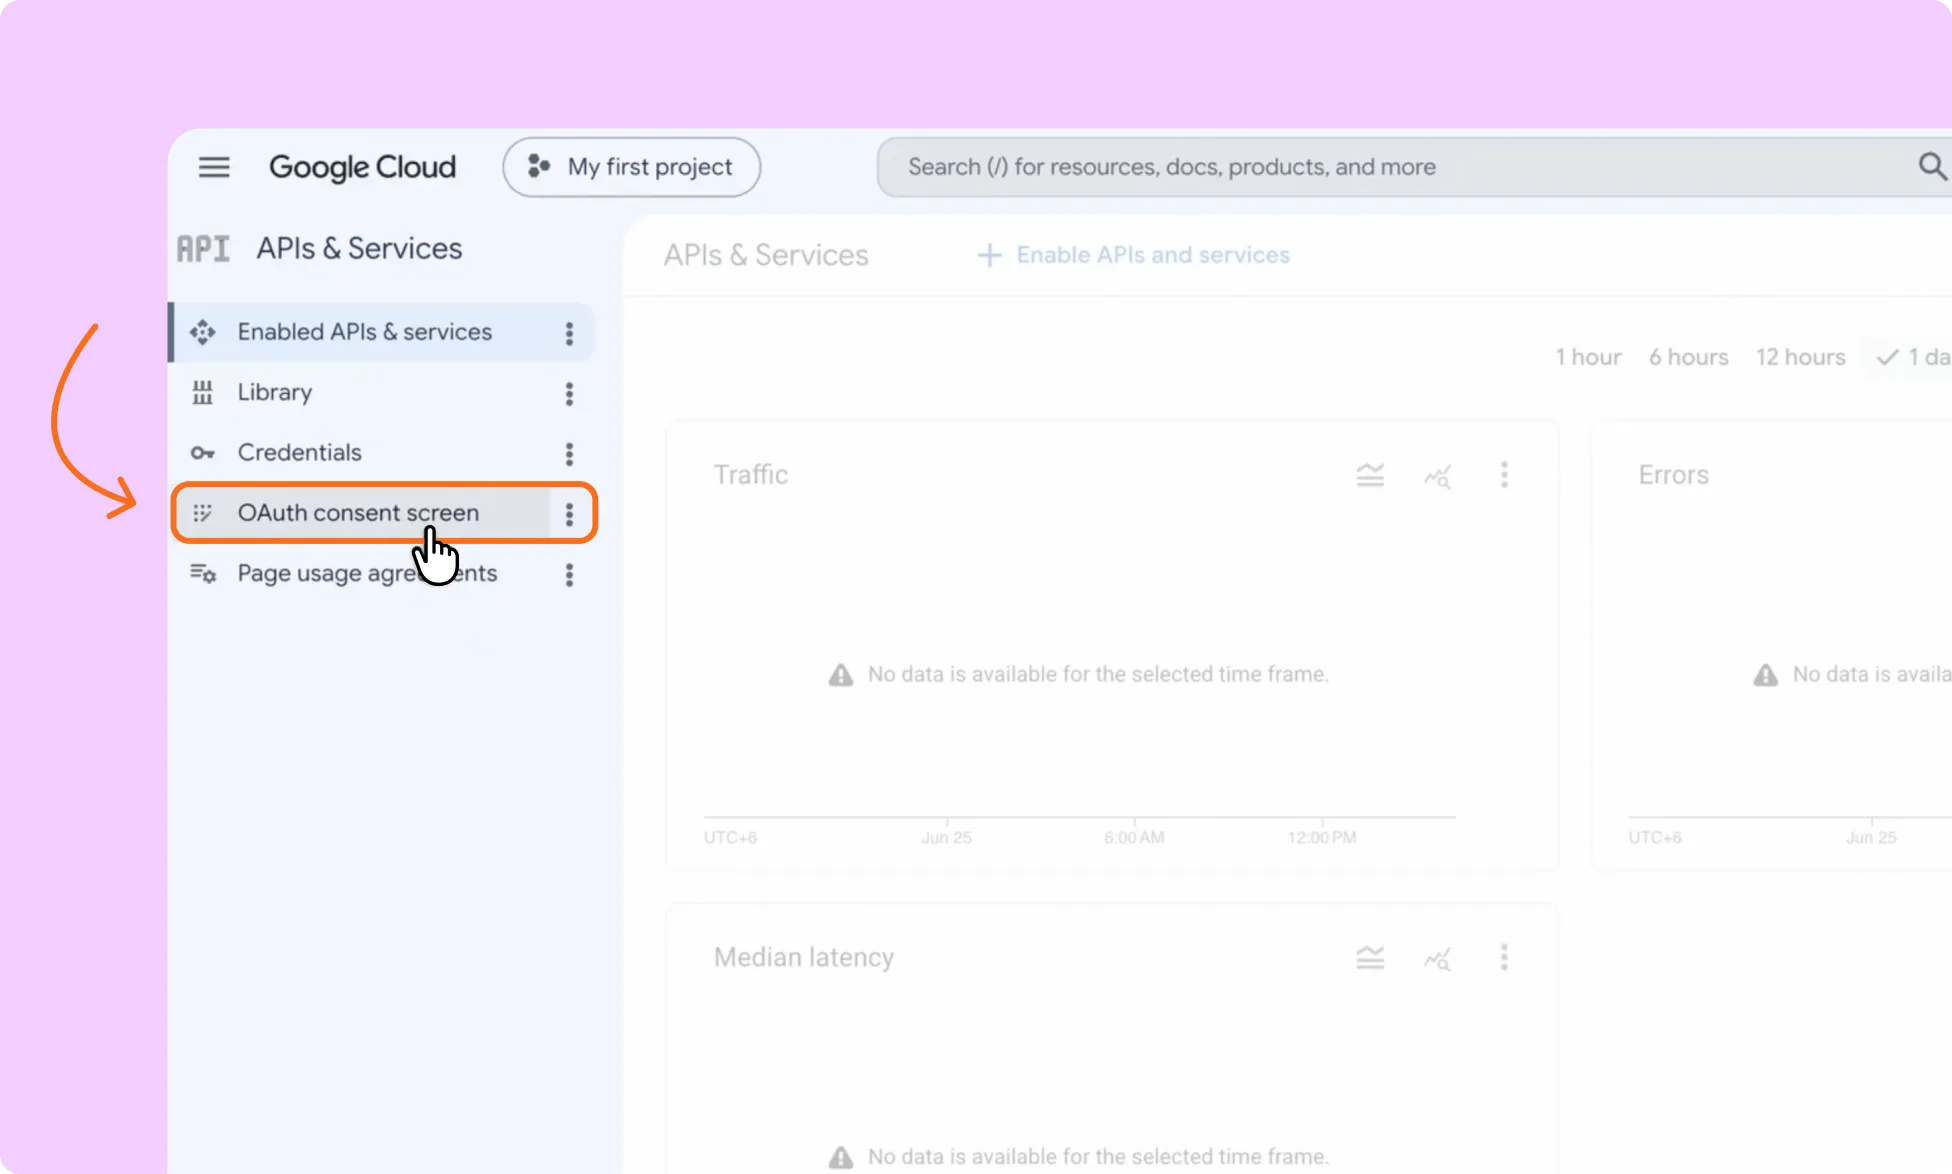Open the hamburger navigation menu

[214, 167]
